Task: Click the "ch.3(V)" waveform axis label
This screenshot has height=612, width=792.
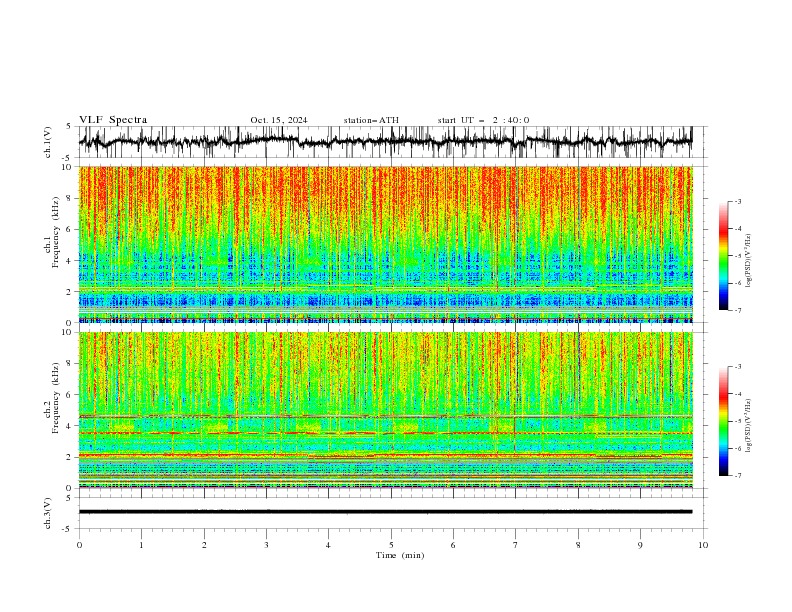Action: [48, 513]
